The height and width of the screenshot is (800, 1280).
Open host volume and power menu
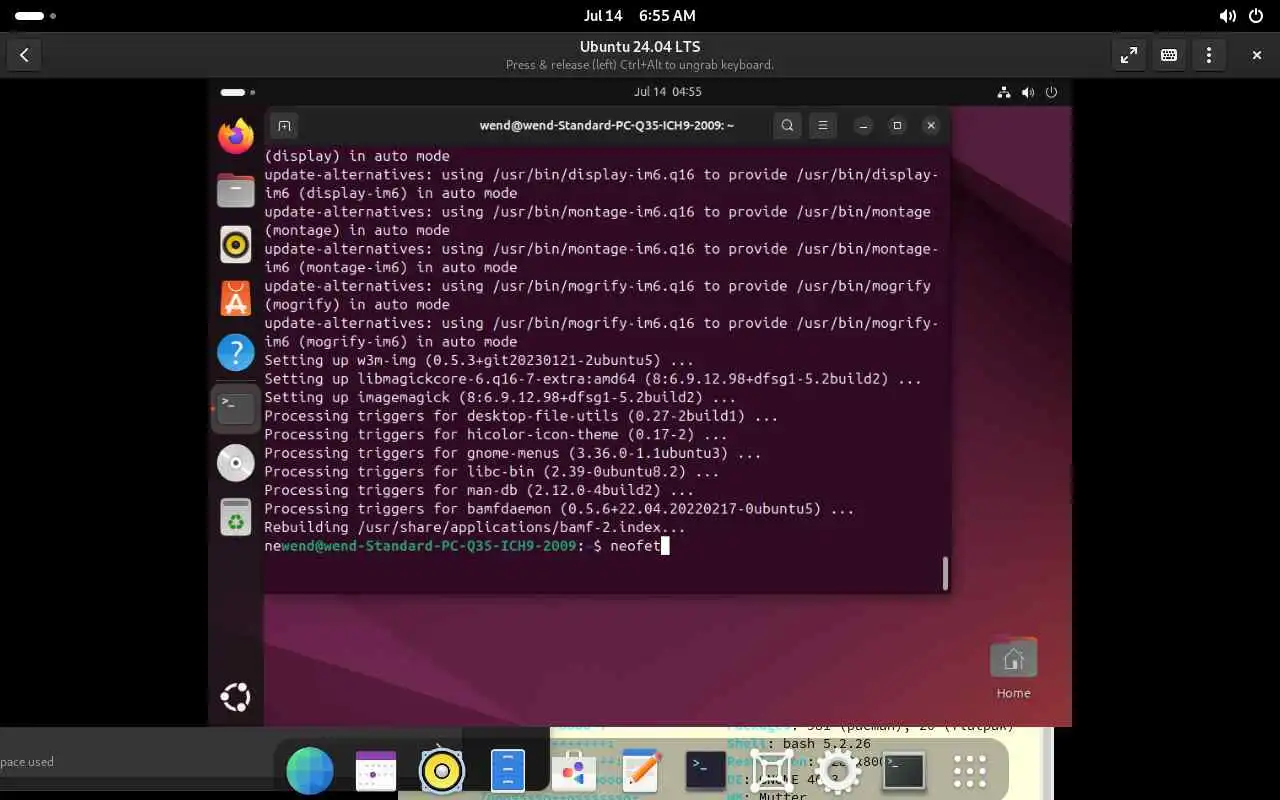pos(1241,16)
